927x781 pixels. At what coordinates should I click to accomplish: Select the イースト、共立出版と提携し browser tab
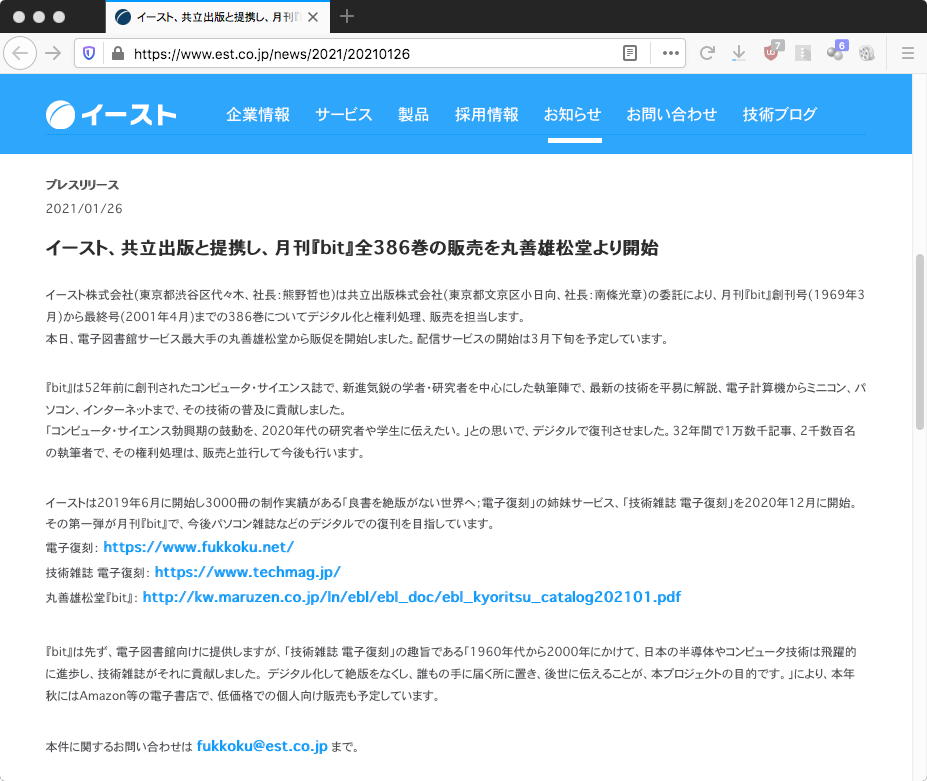click(218, 17)
